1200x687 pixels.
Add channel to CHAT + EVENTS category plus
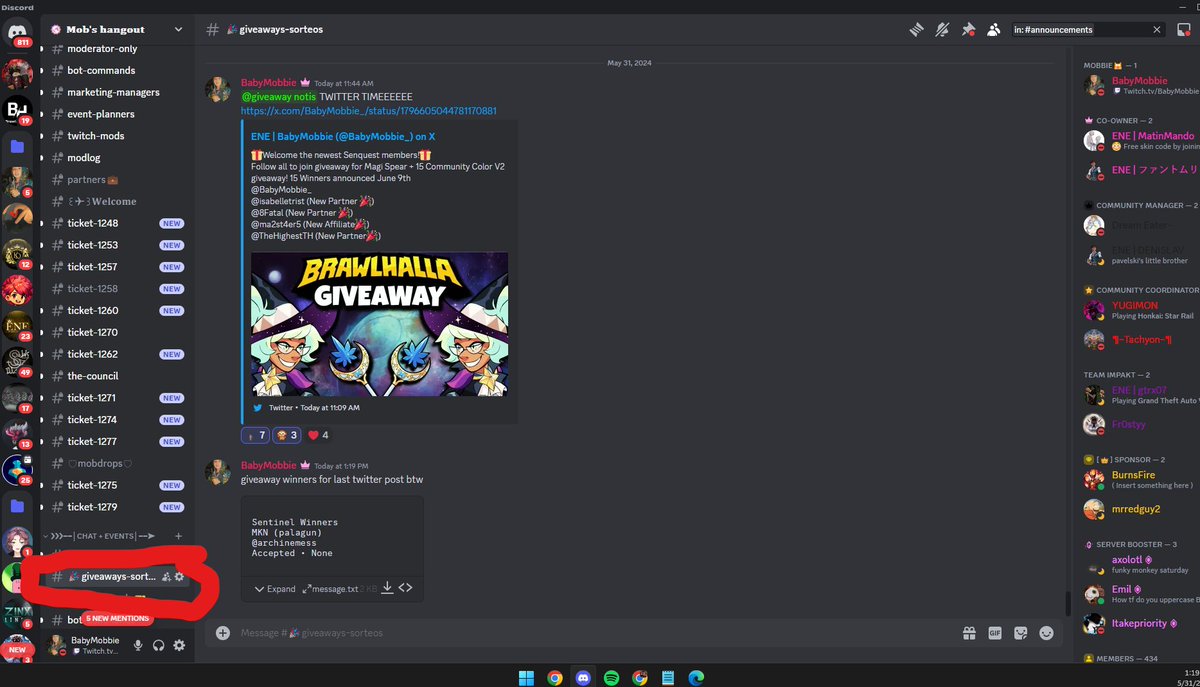(179, 536)
